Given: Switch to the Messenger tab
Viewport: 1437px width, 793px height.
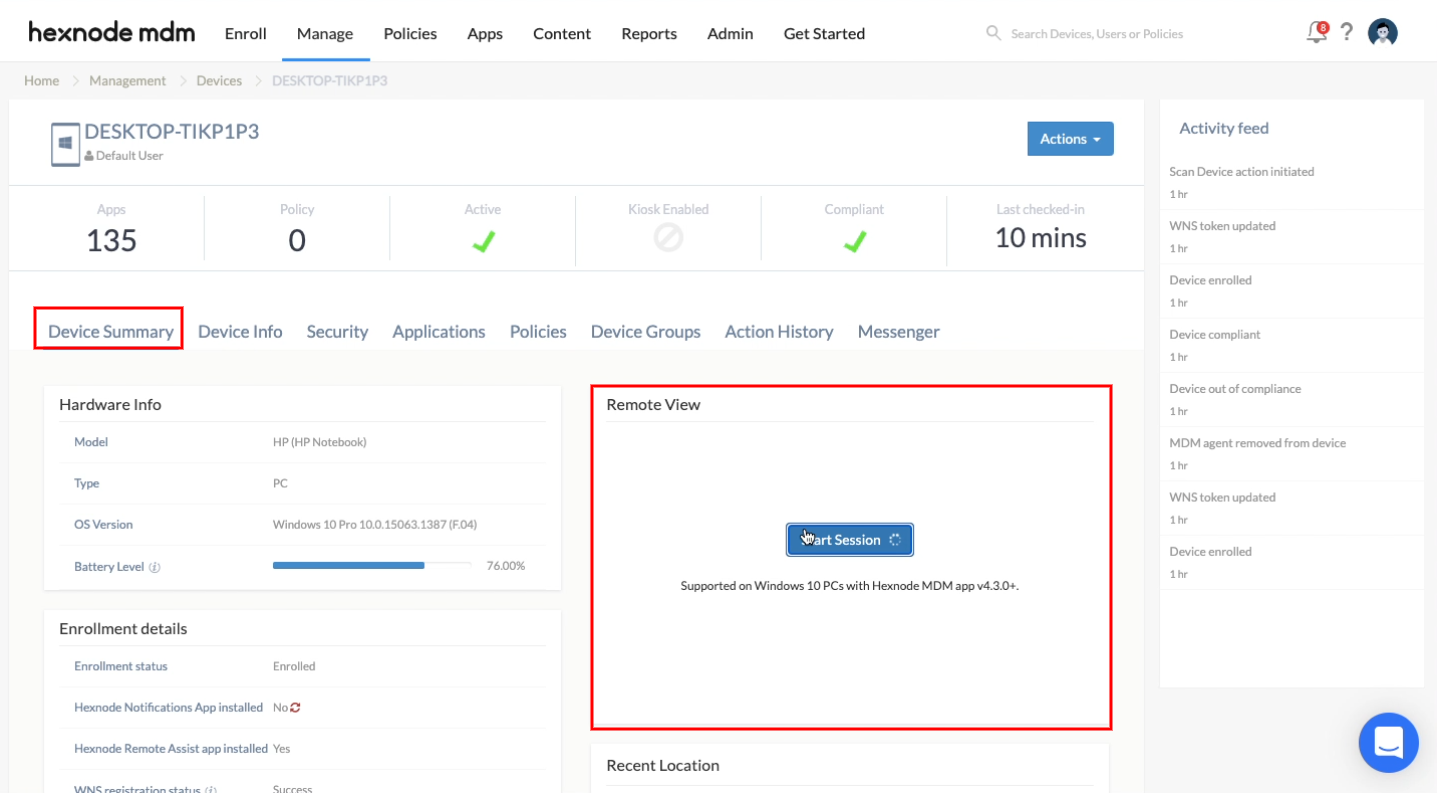Looking at the screenshot, I should [x=899, y=331].
